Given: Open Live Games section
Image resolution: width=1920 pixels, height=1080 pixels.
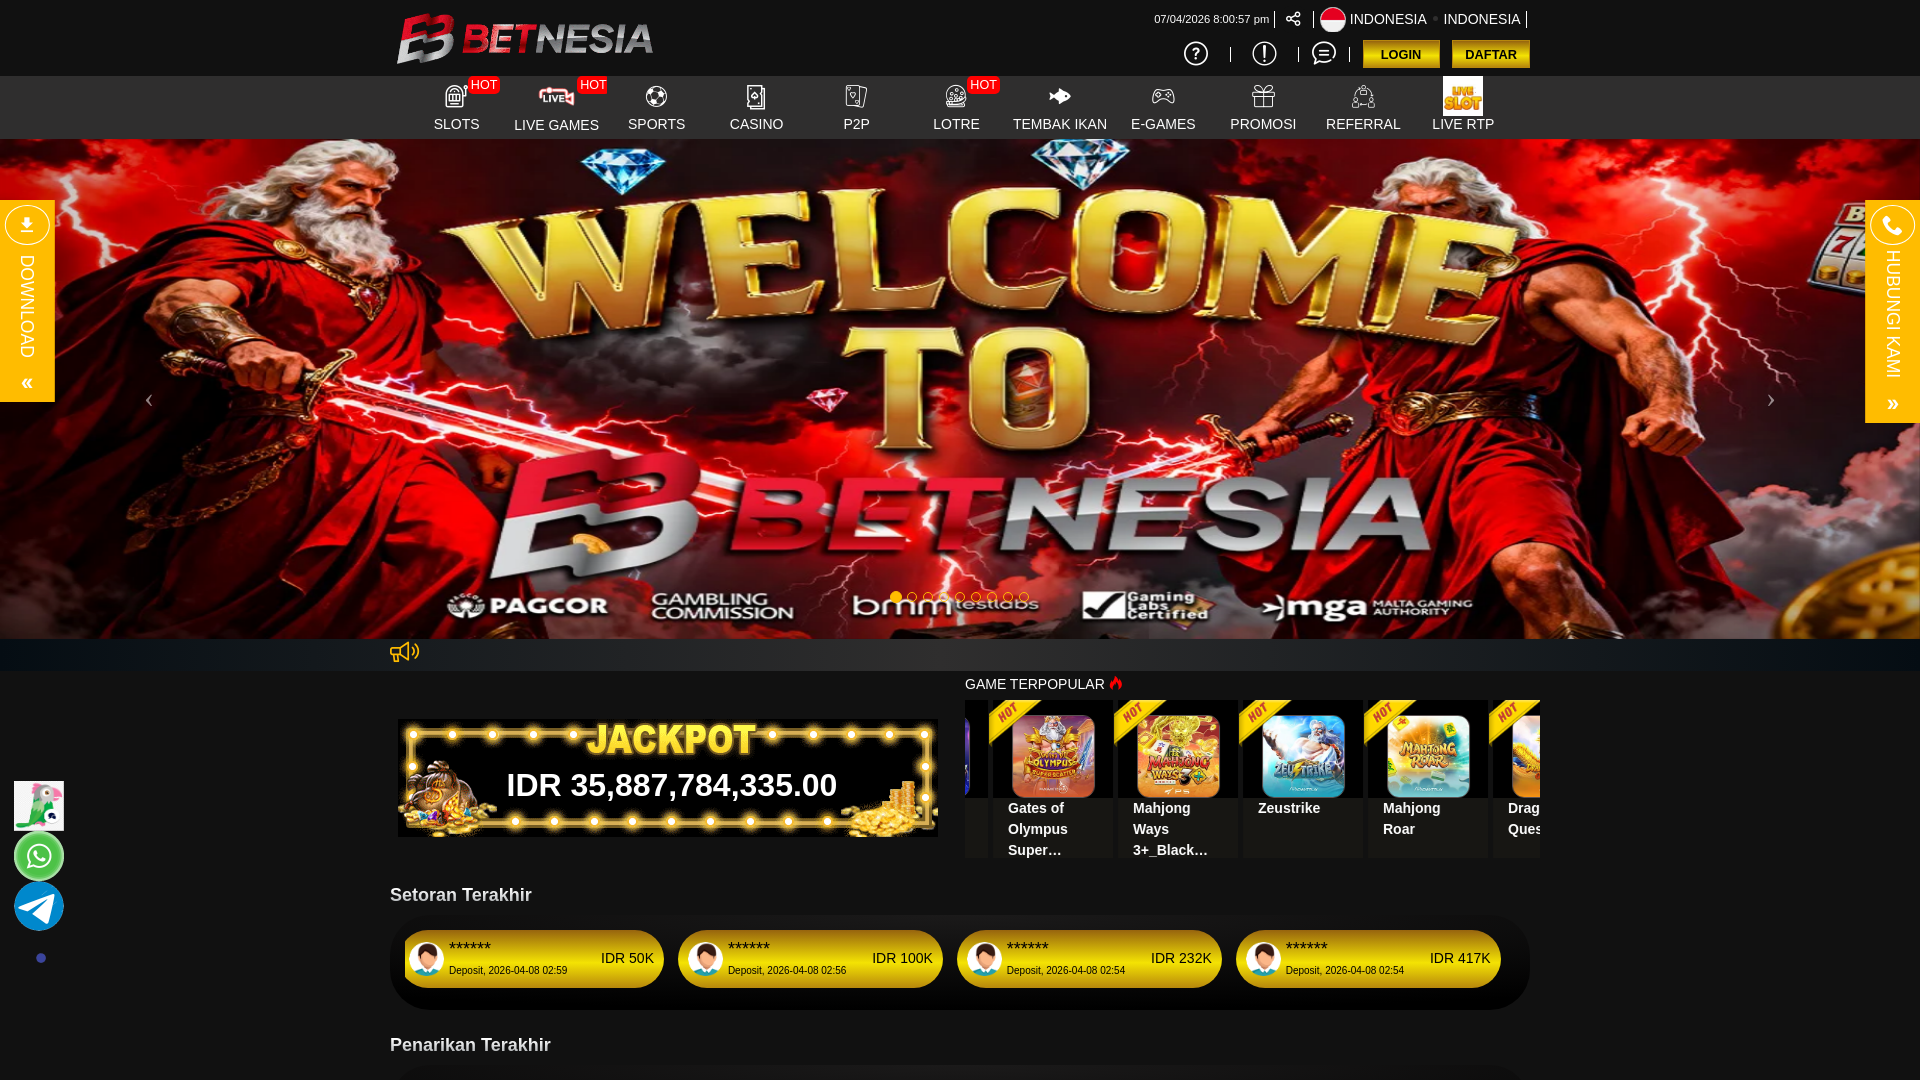Looking at the screenshot, I should click(x=556, y=107).
